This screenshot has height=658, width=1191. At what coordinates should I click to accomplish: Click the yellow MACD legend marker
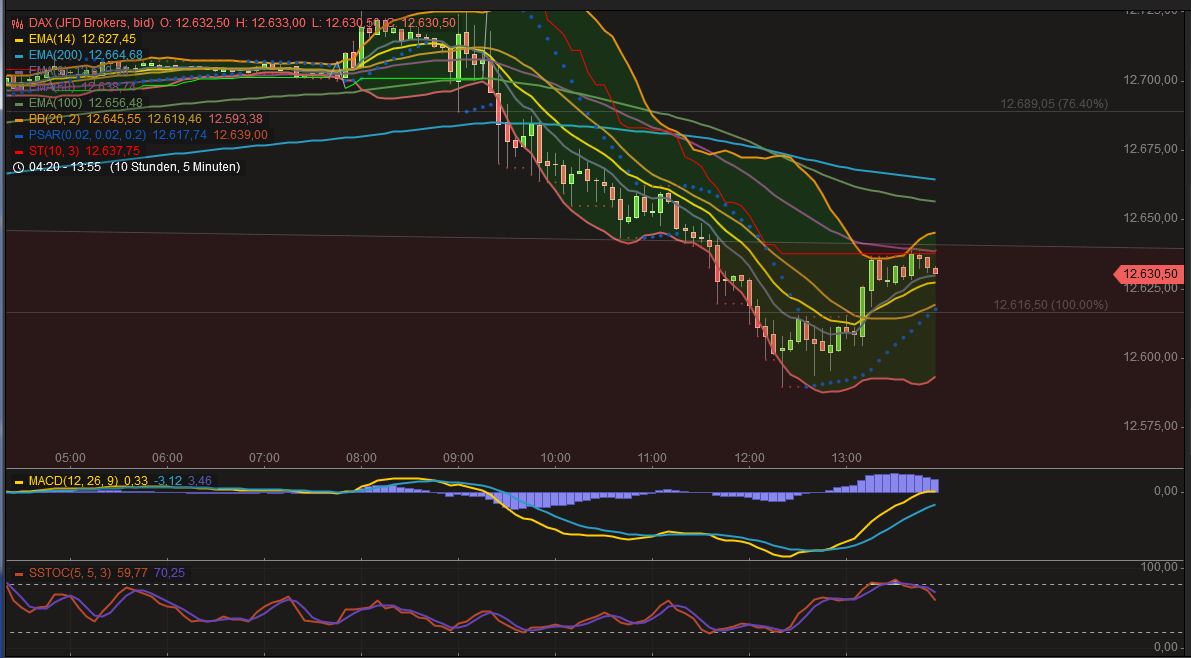coord(18,480)
